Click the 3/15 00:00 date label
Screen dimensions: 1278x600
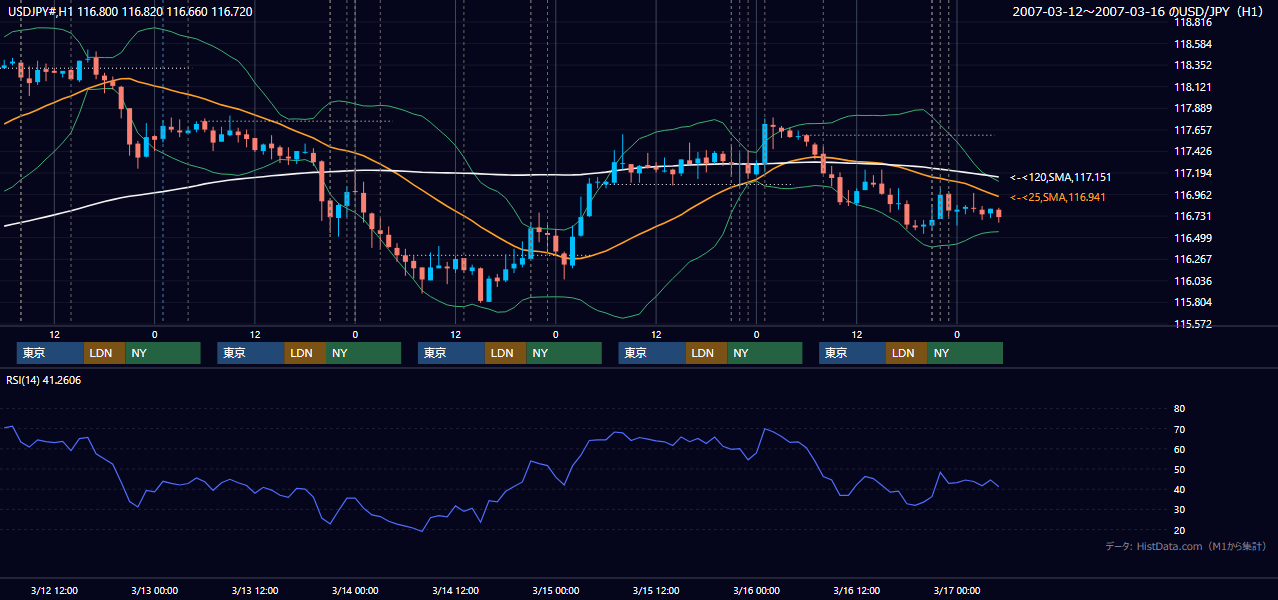(x=555, y=591)
